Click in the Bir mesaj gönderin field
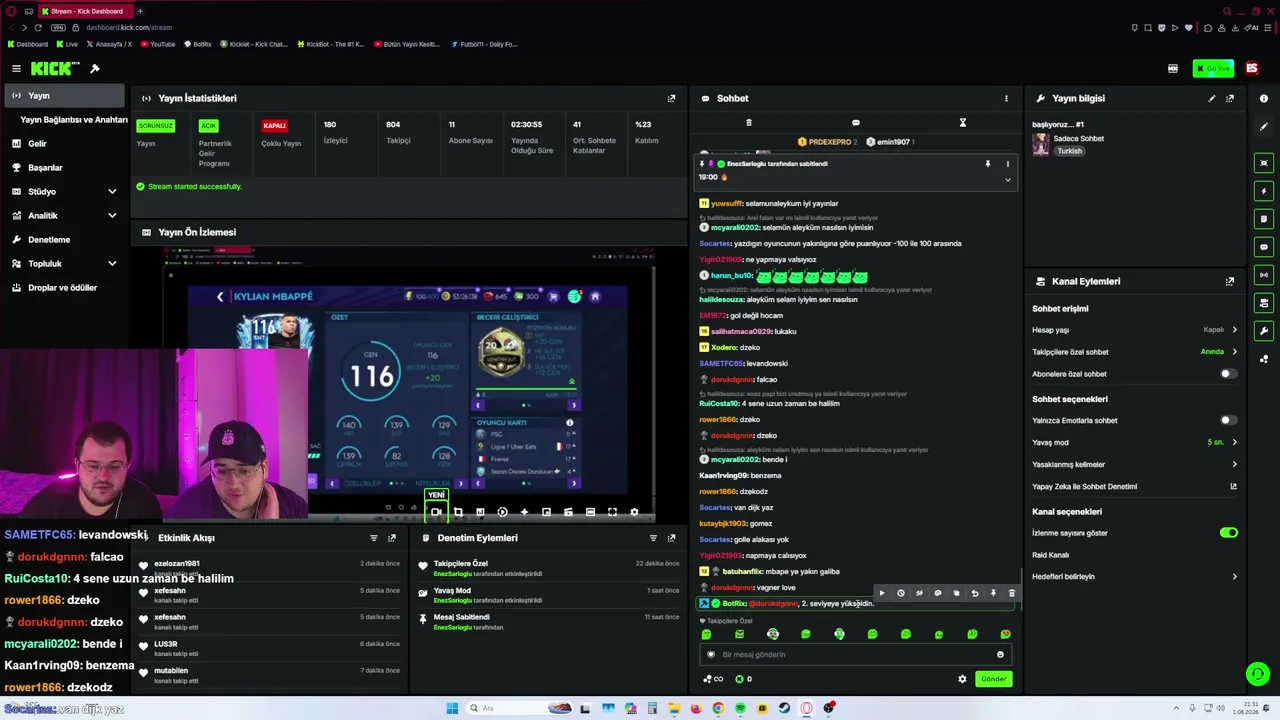The height and width of the screenshot is (720, 1280). point(855,655)
